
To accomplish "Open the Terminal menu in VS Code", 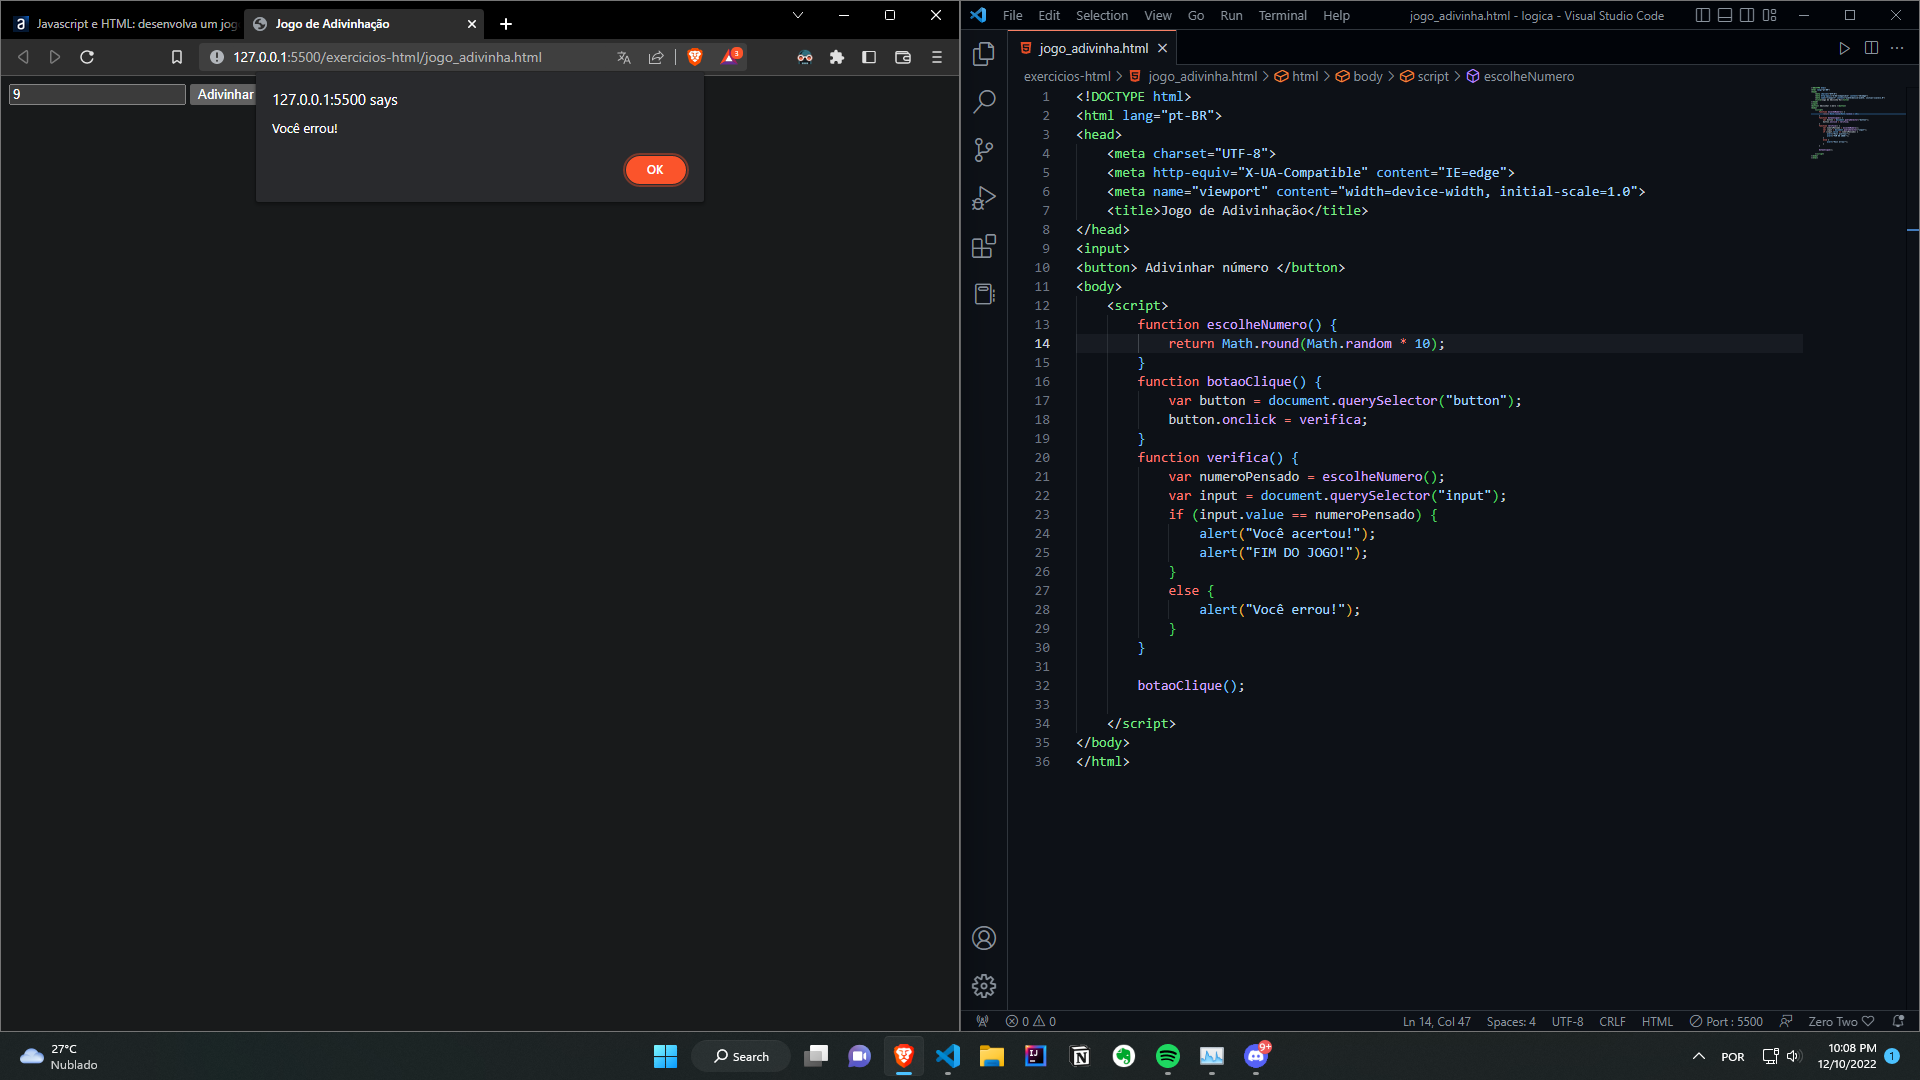I will pyautogui.click(x=1279, y=15).
